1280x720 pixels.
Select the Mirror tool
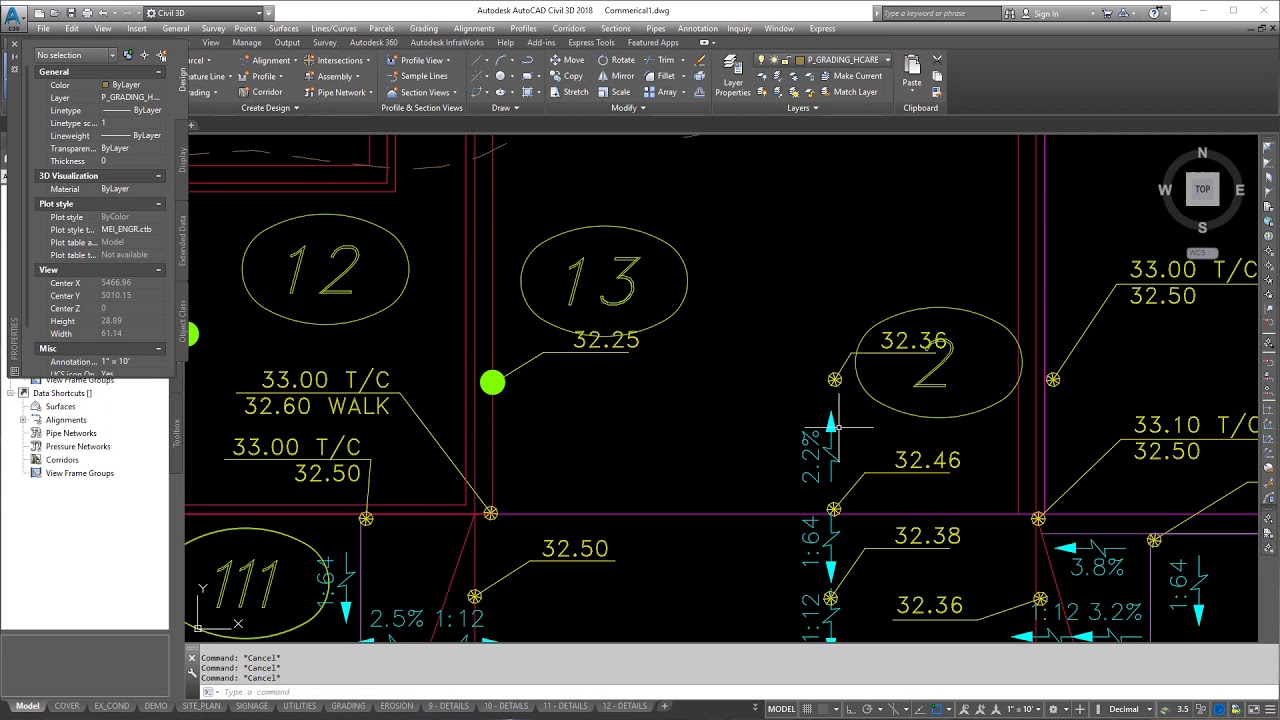click(616, 76)
